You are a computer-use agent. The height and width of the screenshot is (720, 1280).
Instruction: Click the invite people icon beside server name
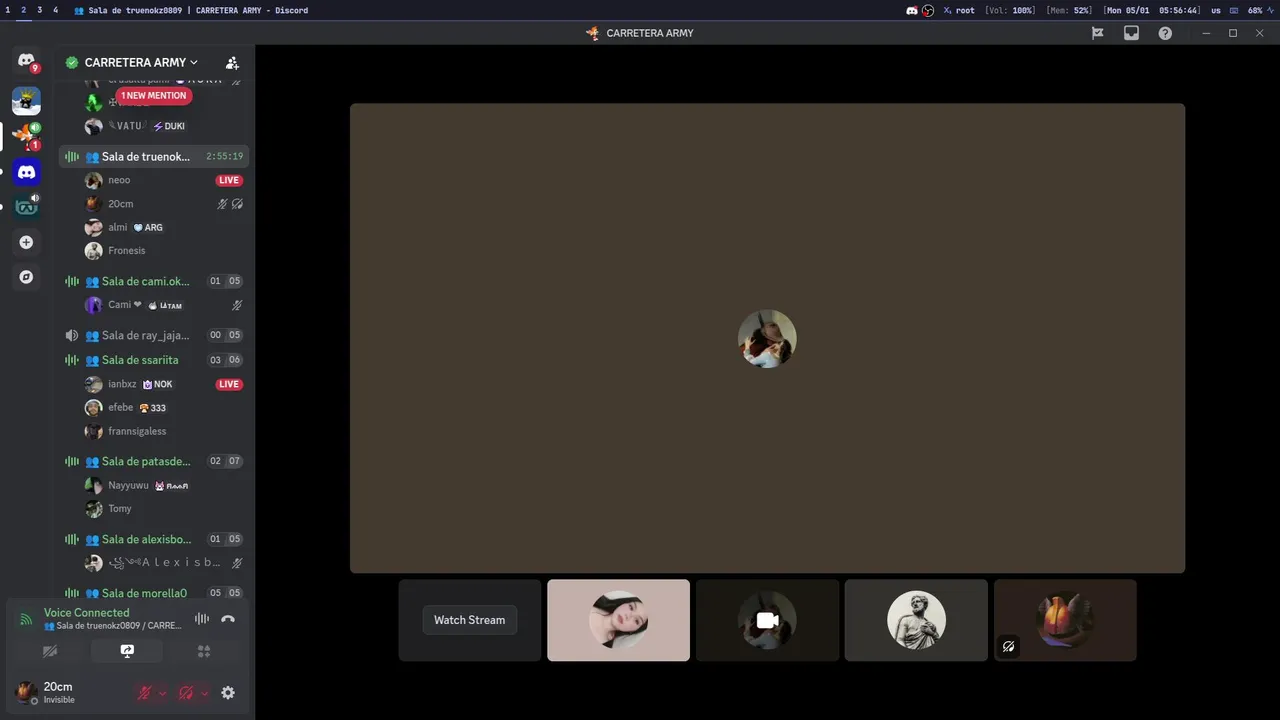pyautogui.click(x=232, y=62)
